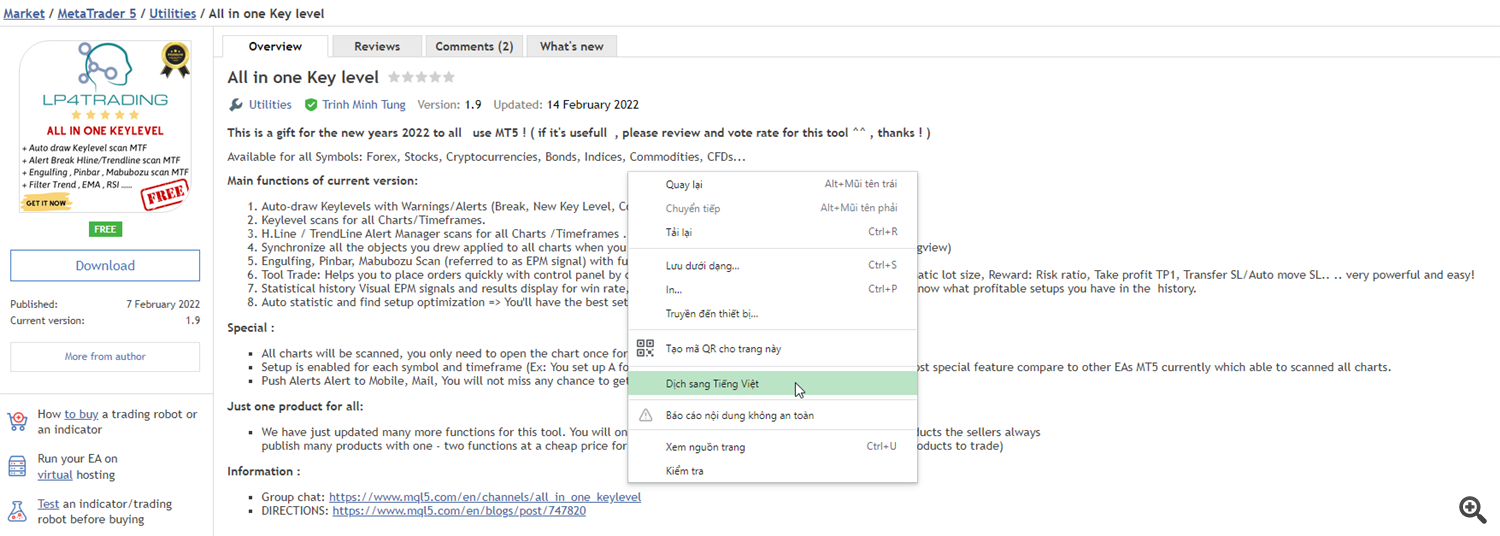Viewport: 1500px width, 536px height.
Task: Open author Trinh Minh Tung's profile link
Action: (x=364, y=105)
